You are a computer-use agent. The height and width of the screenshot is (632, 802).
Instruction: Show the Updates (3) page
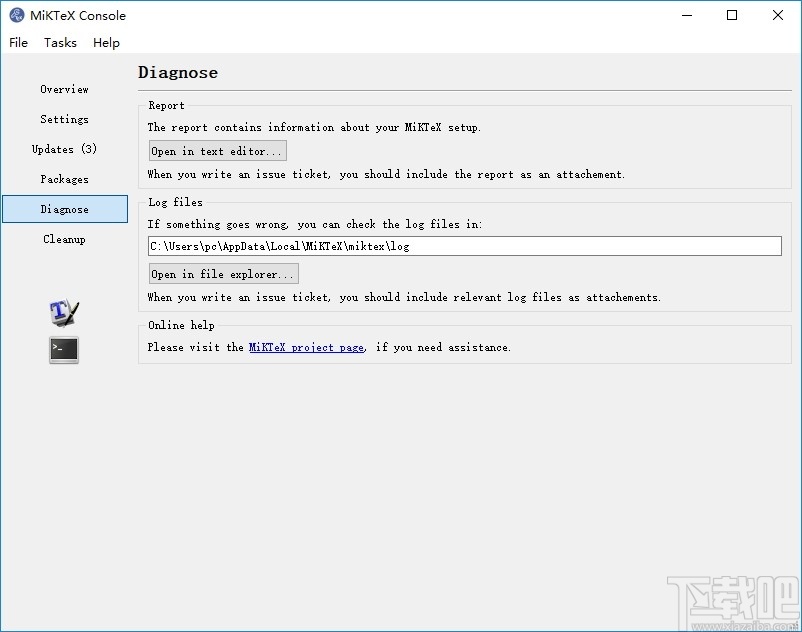[x=64, y=149]
